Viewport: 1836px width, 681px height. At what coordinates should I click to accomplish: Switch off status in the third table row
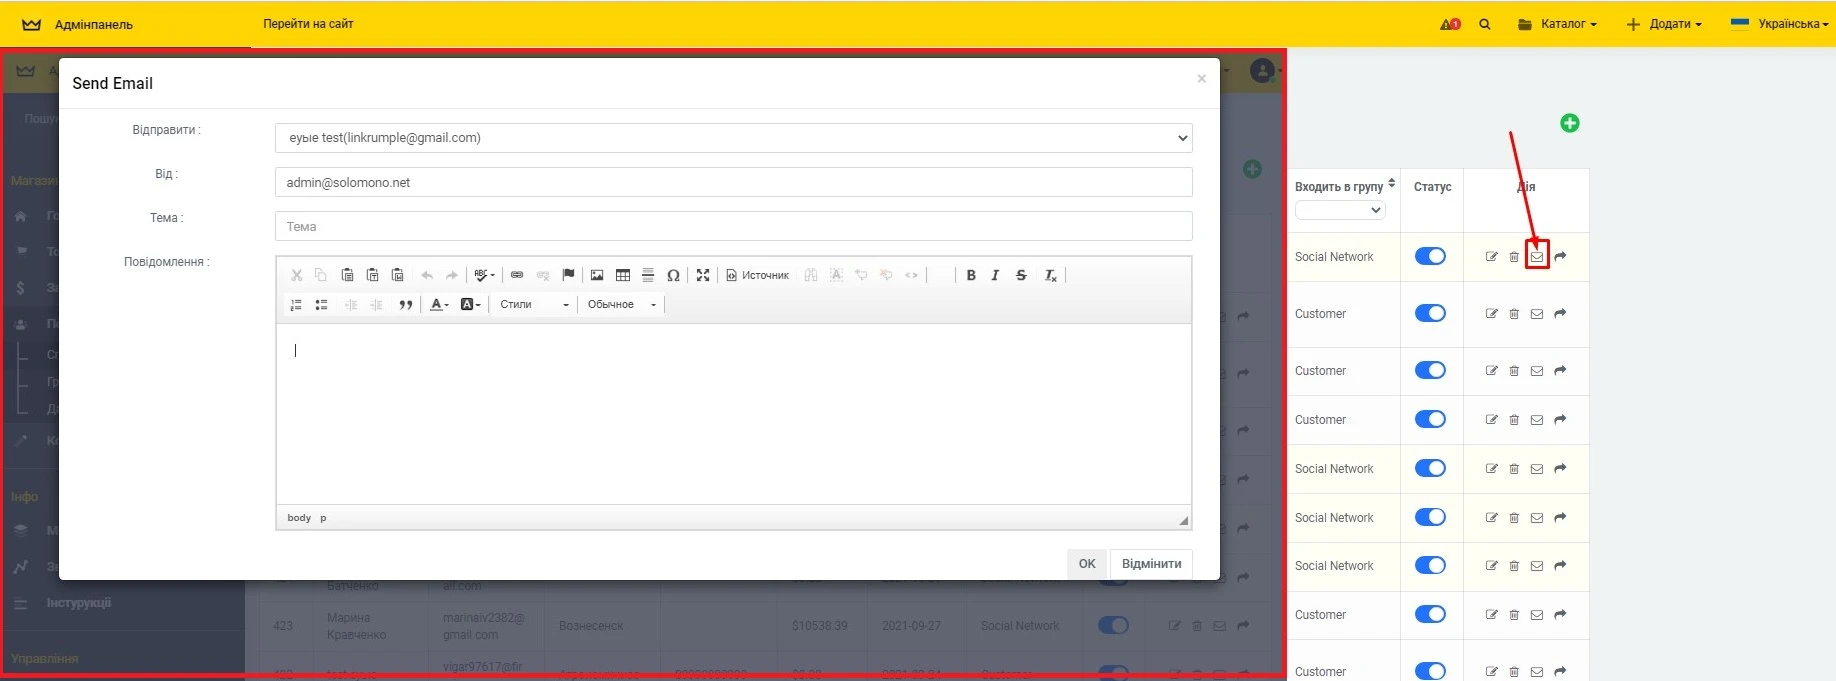(x=1430, y=371)
